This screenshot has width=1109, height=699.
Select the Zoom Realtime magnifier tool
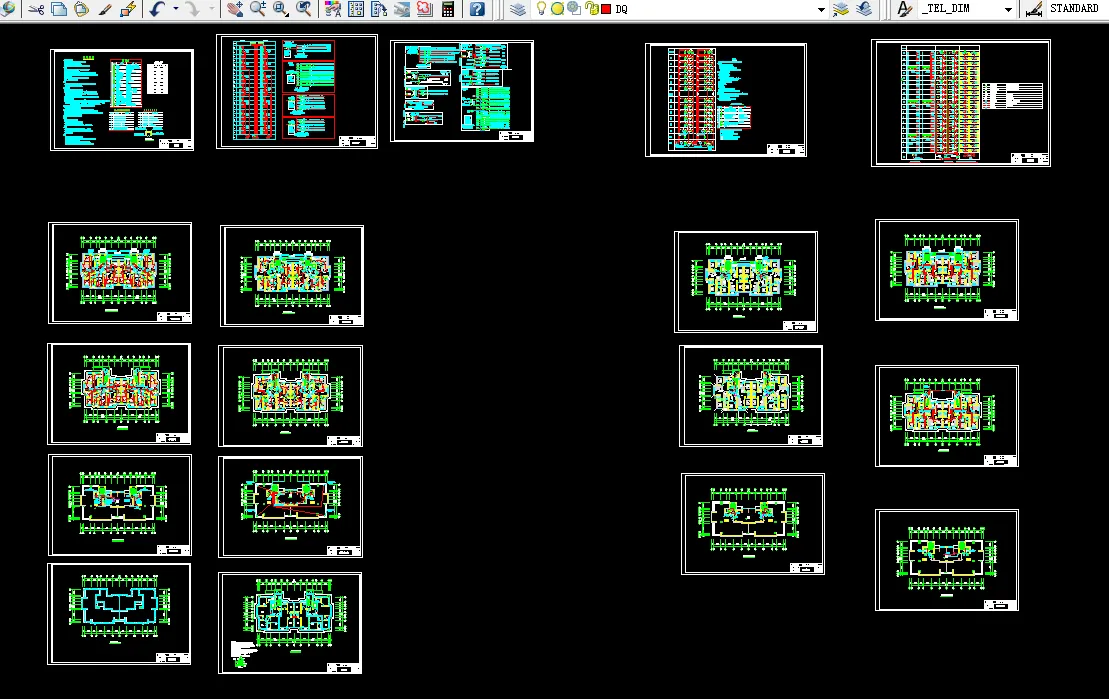click(258, 9)
